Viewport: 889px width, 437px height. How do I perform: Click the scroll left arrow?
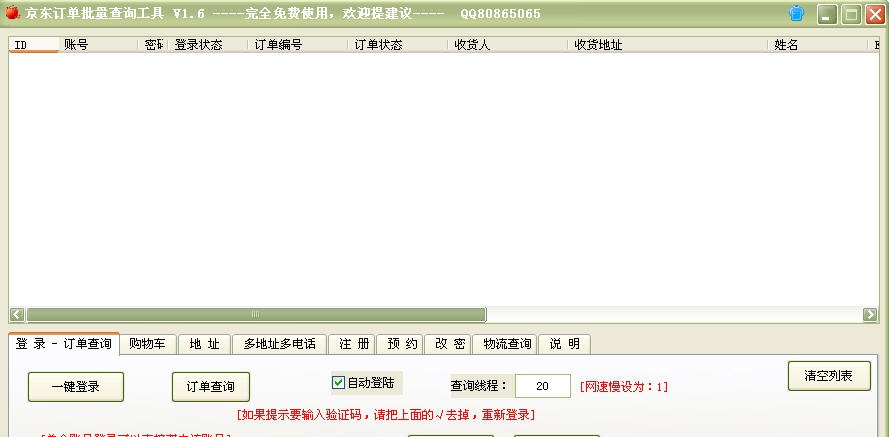(17, 315)
